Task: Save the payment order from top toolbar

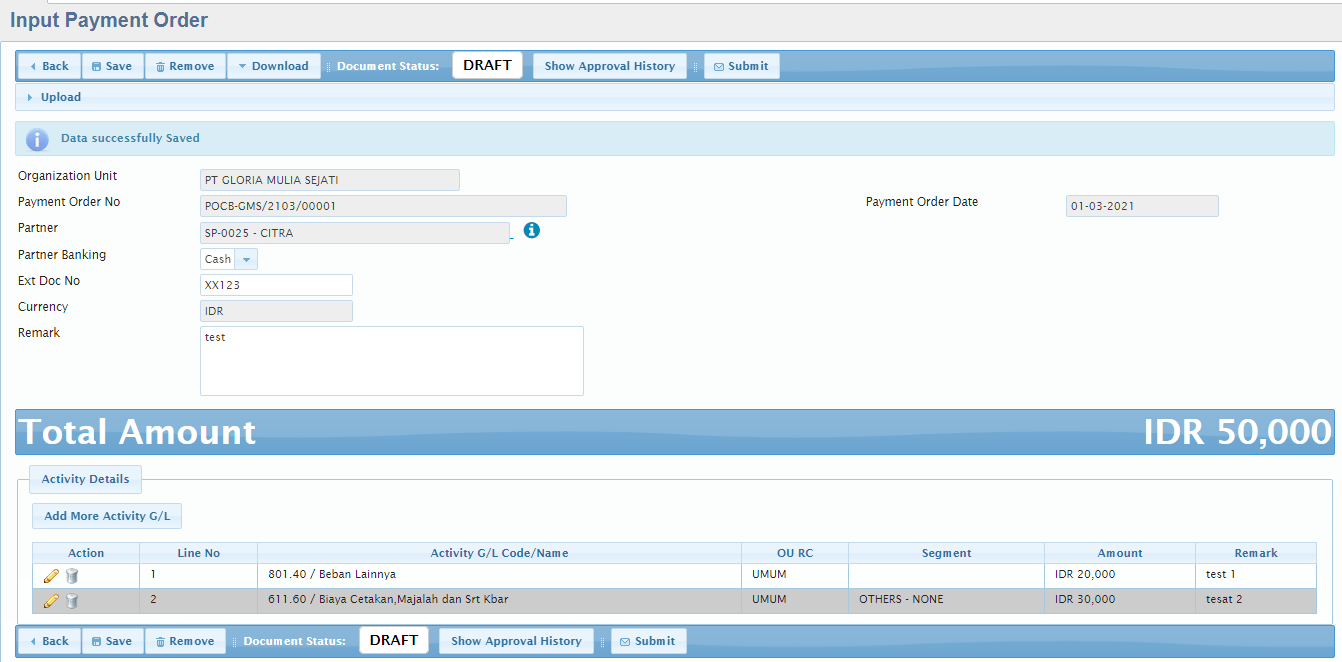Action: point(113,66)
